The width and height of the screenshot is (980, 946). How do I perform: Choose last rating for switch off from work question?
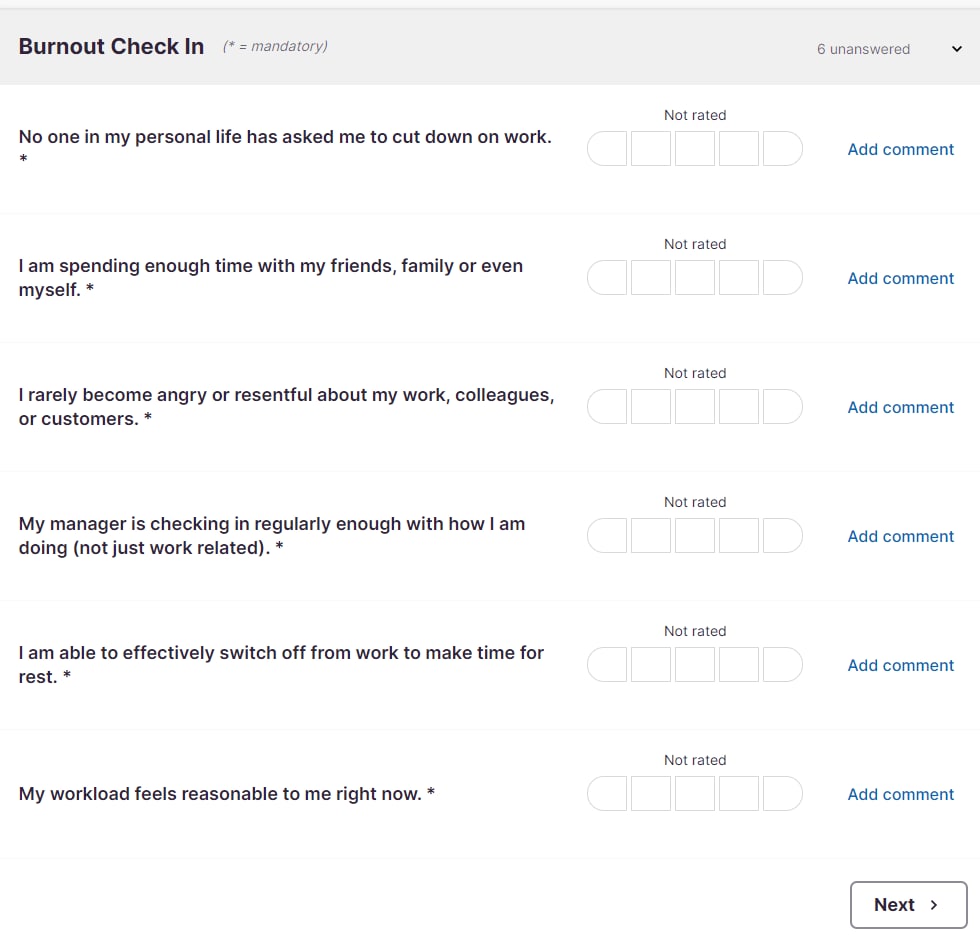(x=782, y=664)
